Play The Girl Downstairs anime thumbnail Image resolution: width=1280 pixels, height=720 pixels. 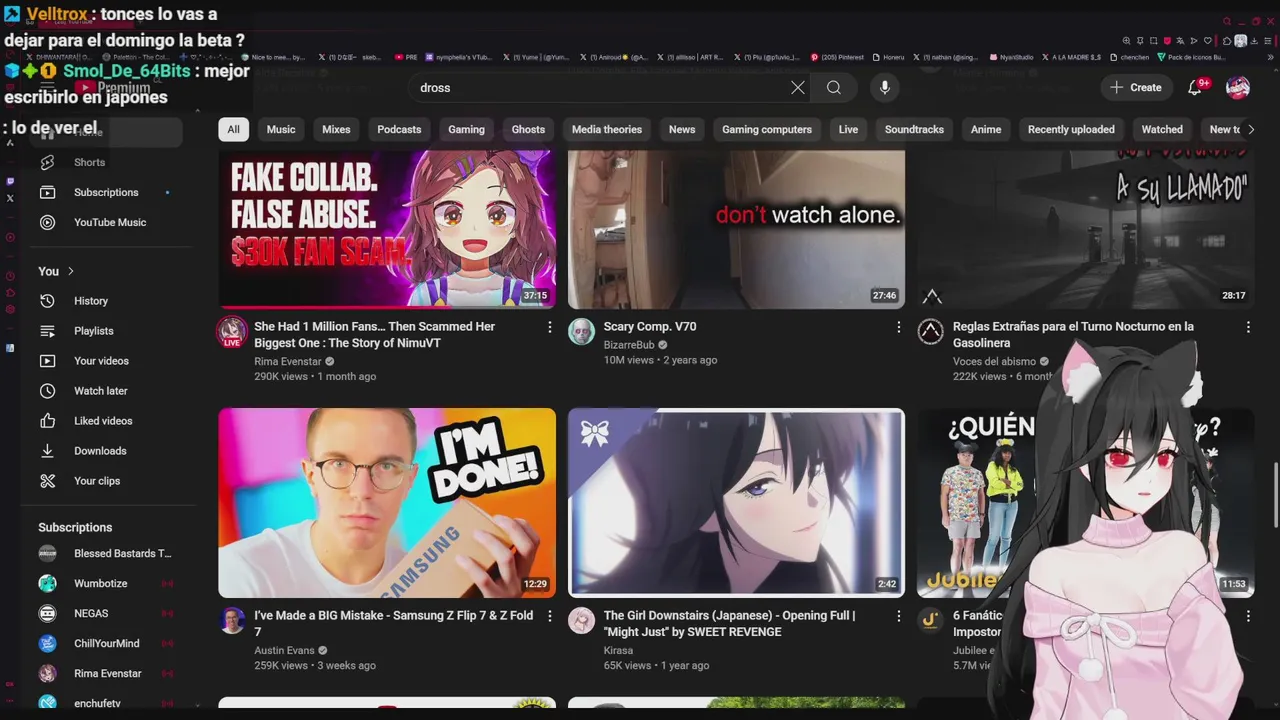[x=736, y=502]
